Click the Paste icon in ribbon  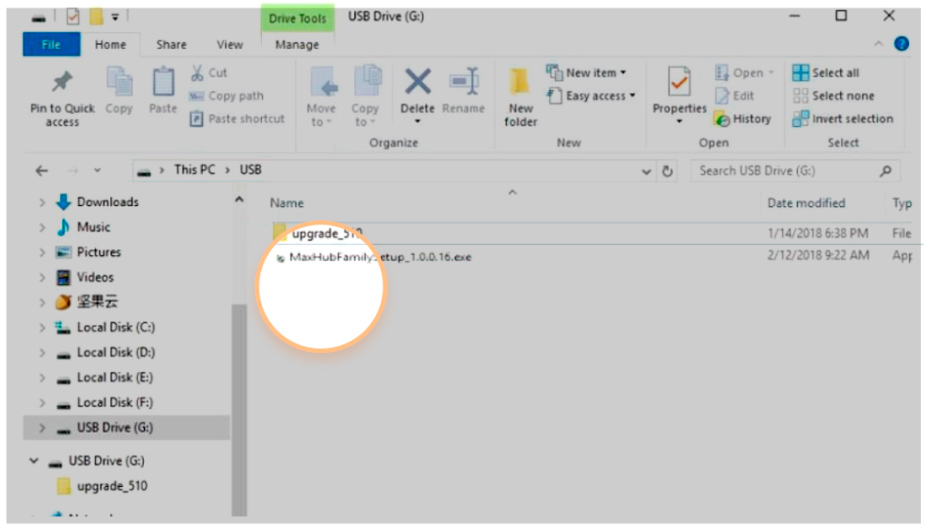pos(163,85)
